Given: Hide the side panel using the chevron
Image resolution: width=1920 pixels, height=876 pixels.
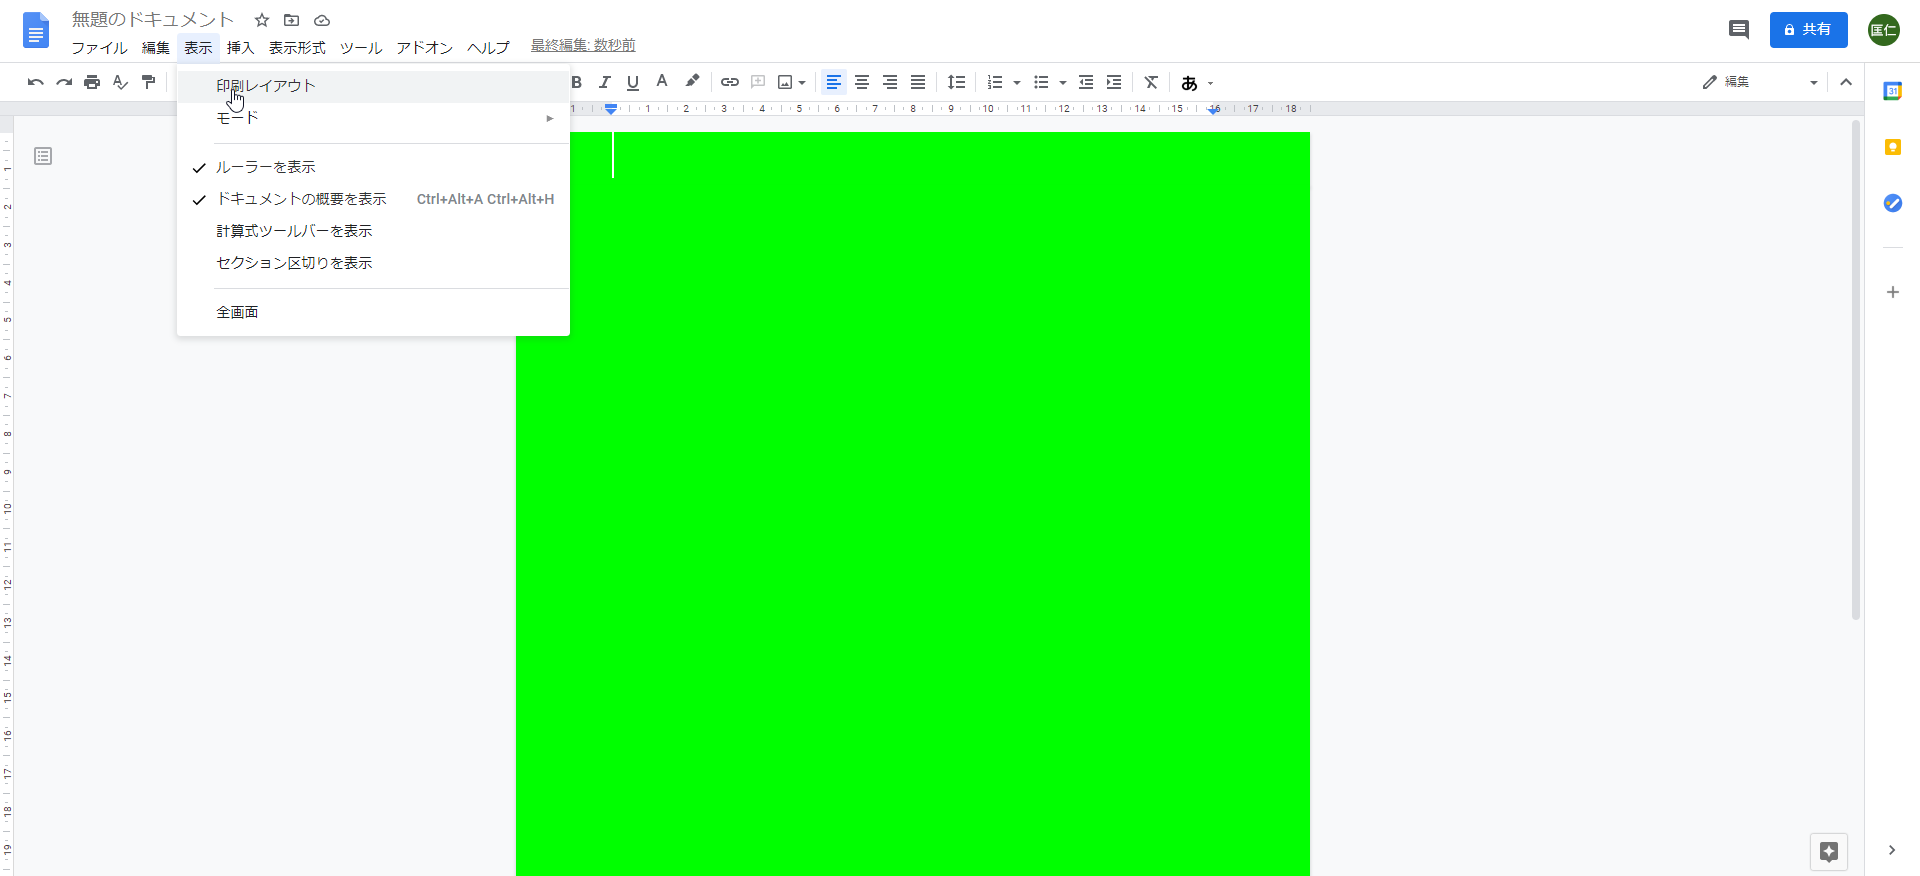Looking at the screenshot, I should (x=1892, y=850).
